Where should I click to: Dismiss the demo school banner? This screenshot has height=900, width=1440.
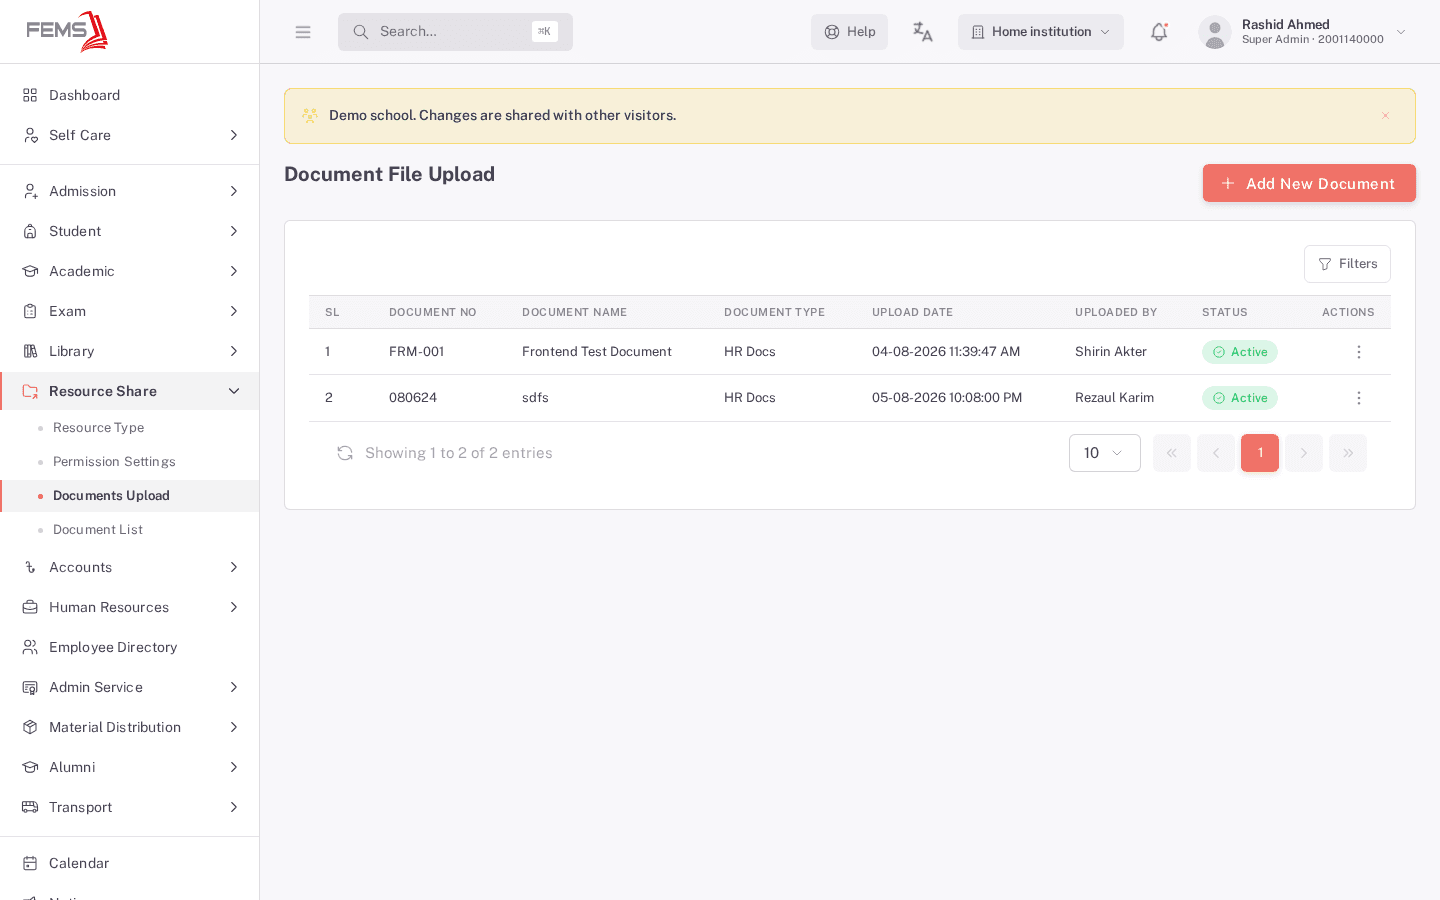tap(1385, 116)
